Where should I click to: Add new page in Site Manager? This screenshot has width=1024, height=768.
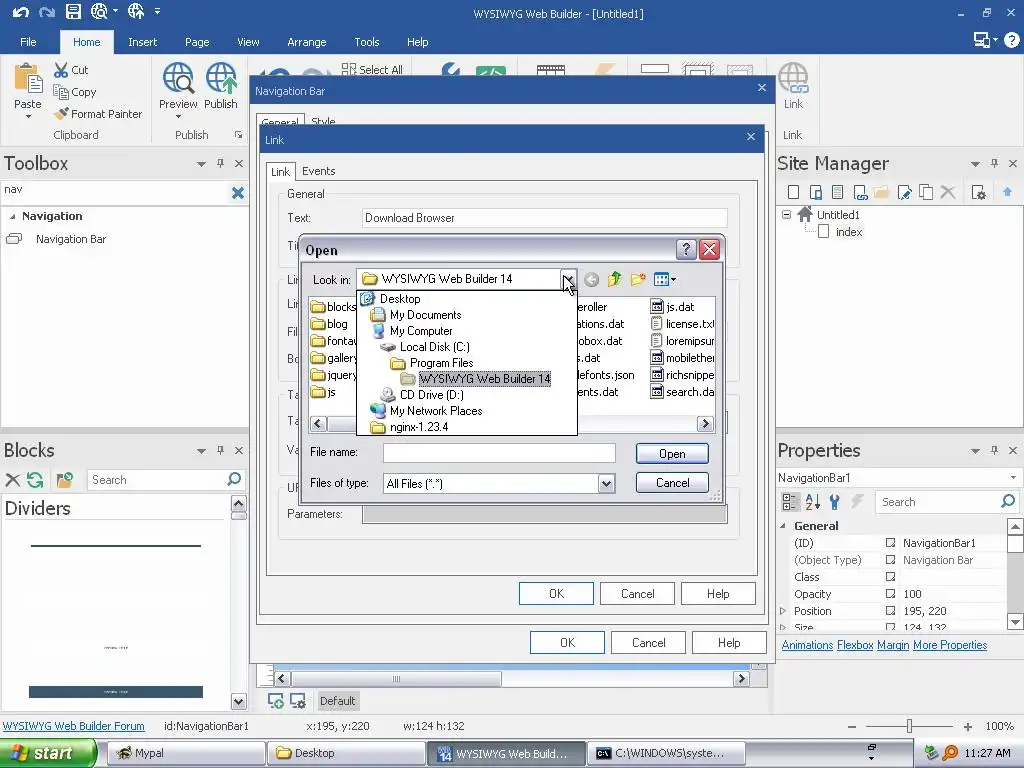pos(793,192)
